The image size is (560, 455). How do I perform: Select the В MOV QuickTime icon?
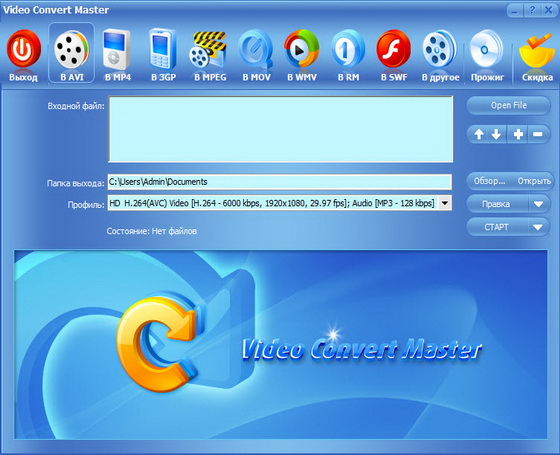(256, 50)
